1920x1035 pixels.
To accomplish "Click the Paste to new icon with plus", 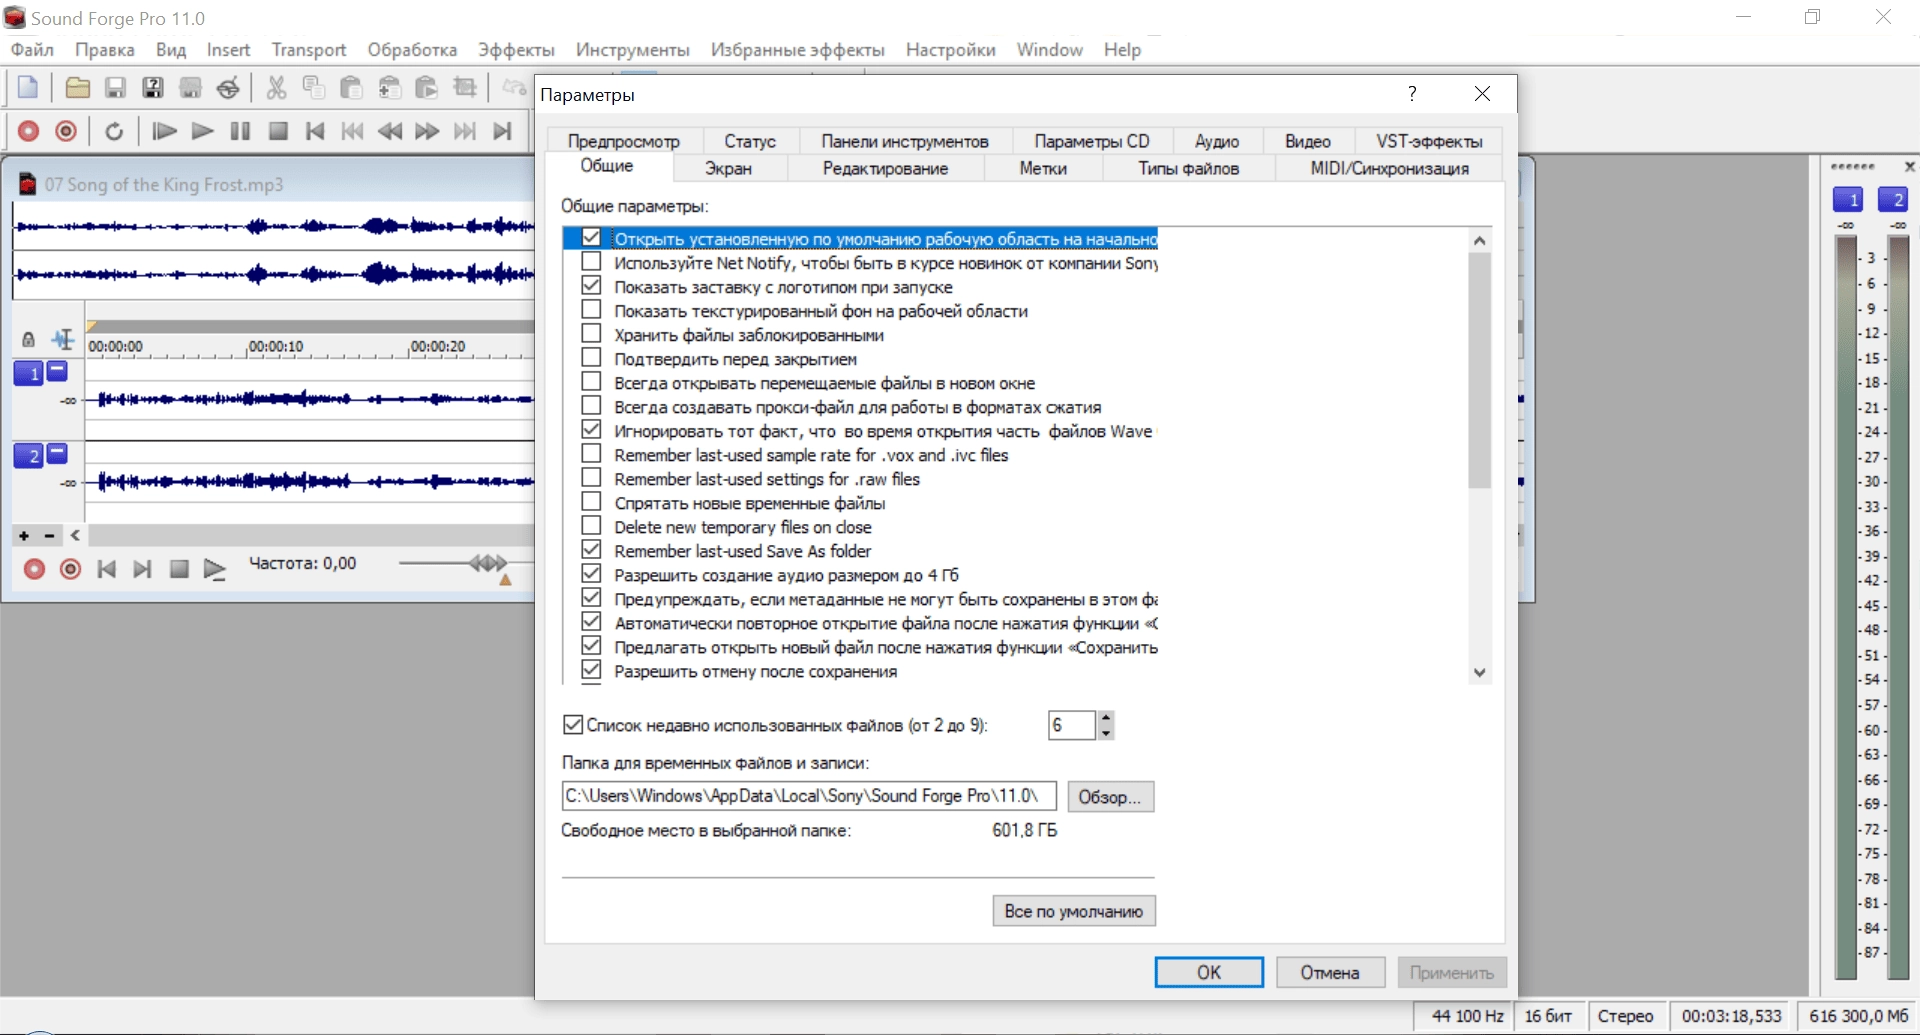I will tap(389, 88).
